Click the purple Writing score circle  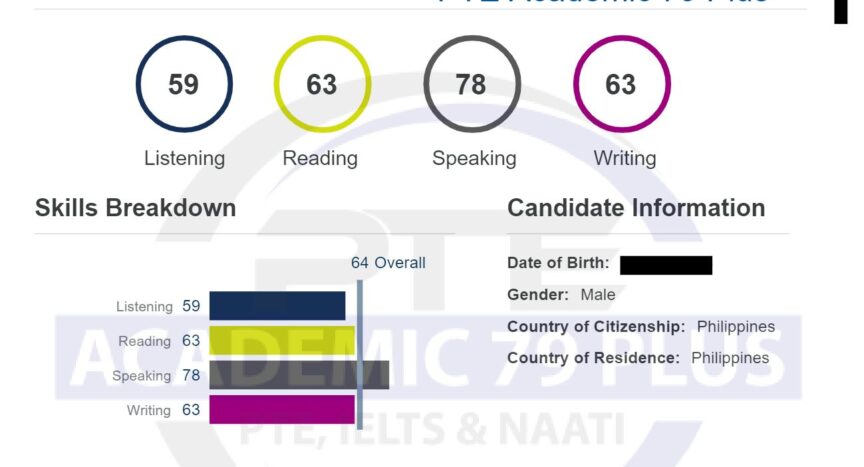tap(622, 84)
